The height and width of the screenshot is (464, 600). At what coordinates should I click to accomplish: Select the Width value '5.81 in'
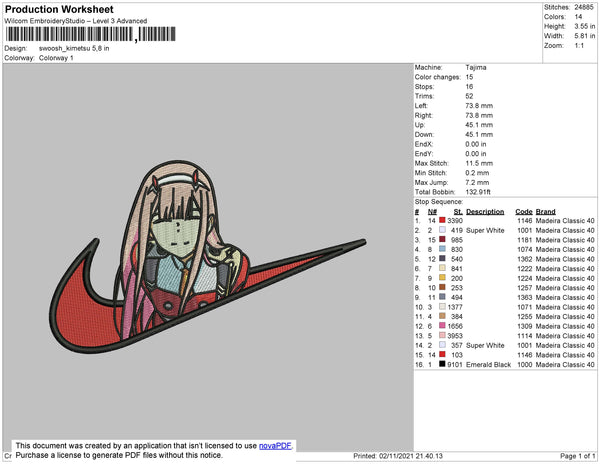[x=584, y=36]
